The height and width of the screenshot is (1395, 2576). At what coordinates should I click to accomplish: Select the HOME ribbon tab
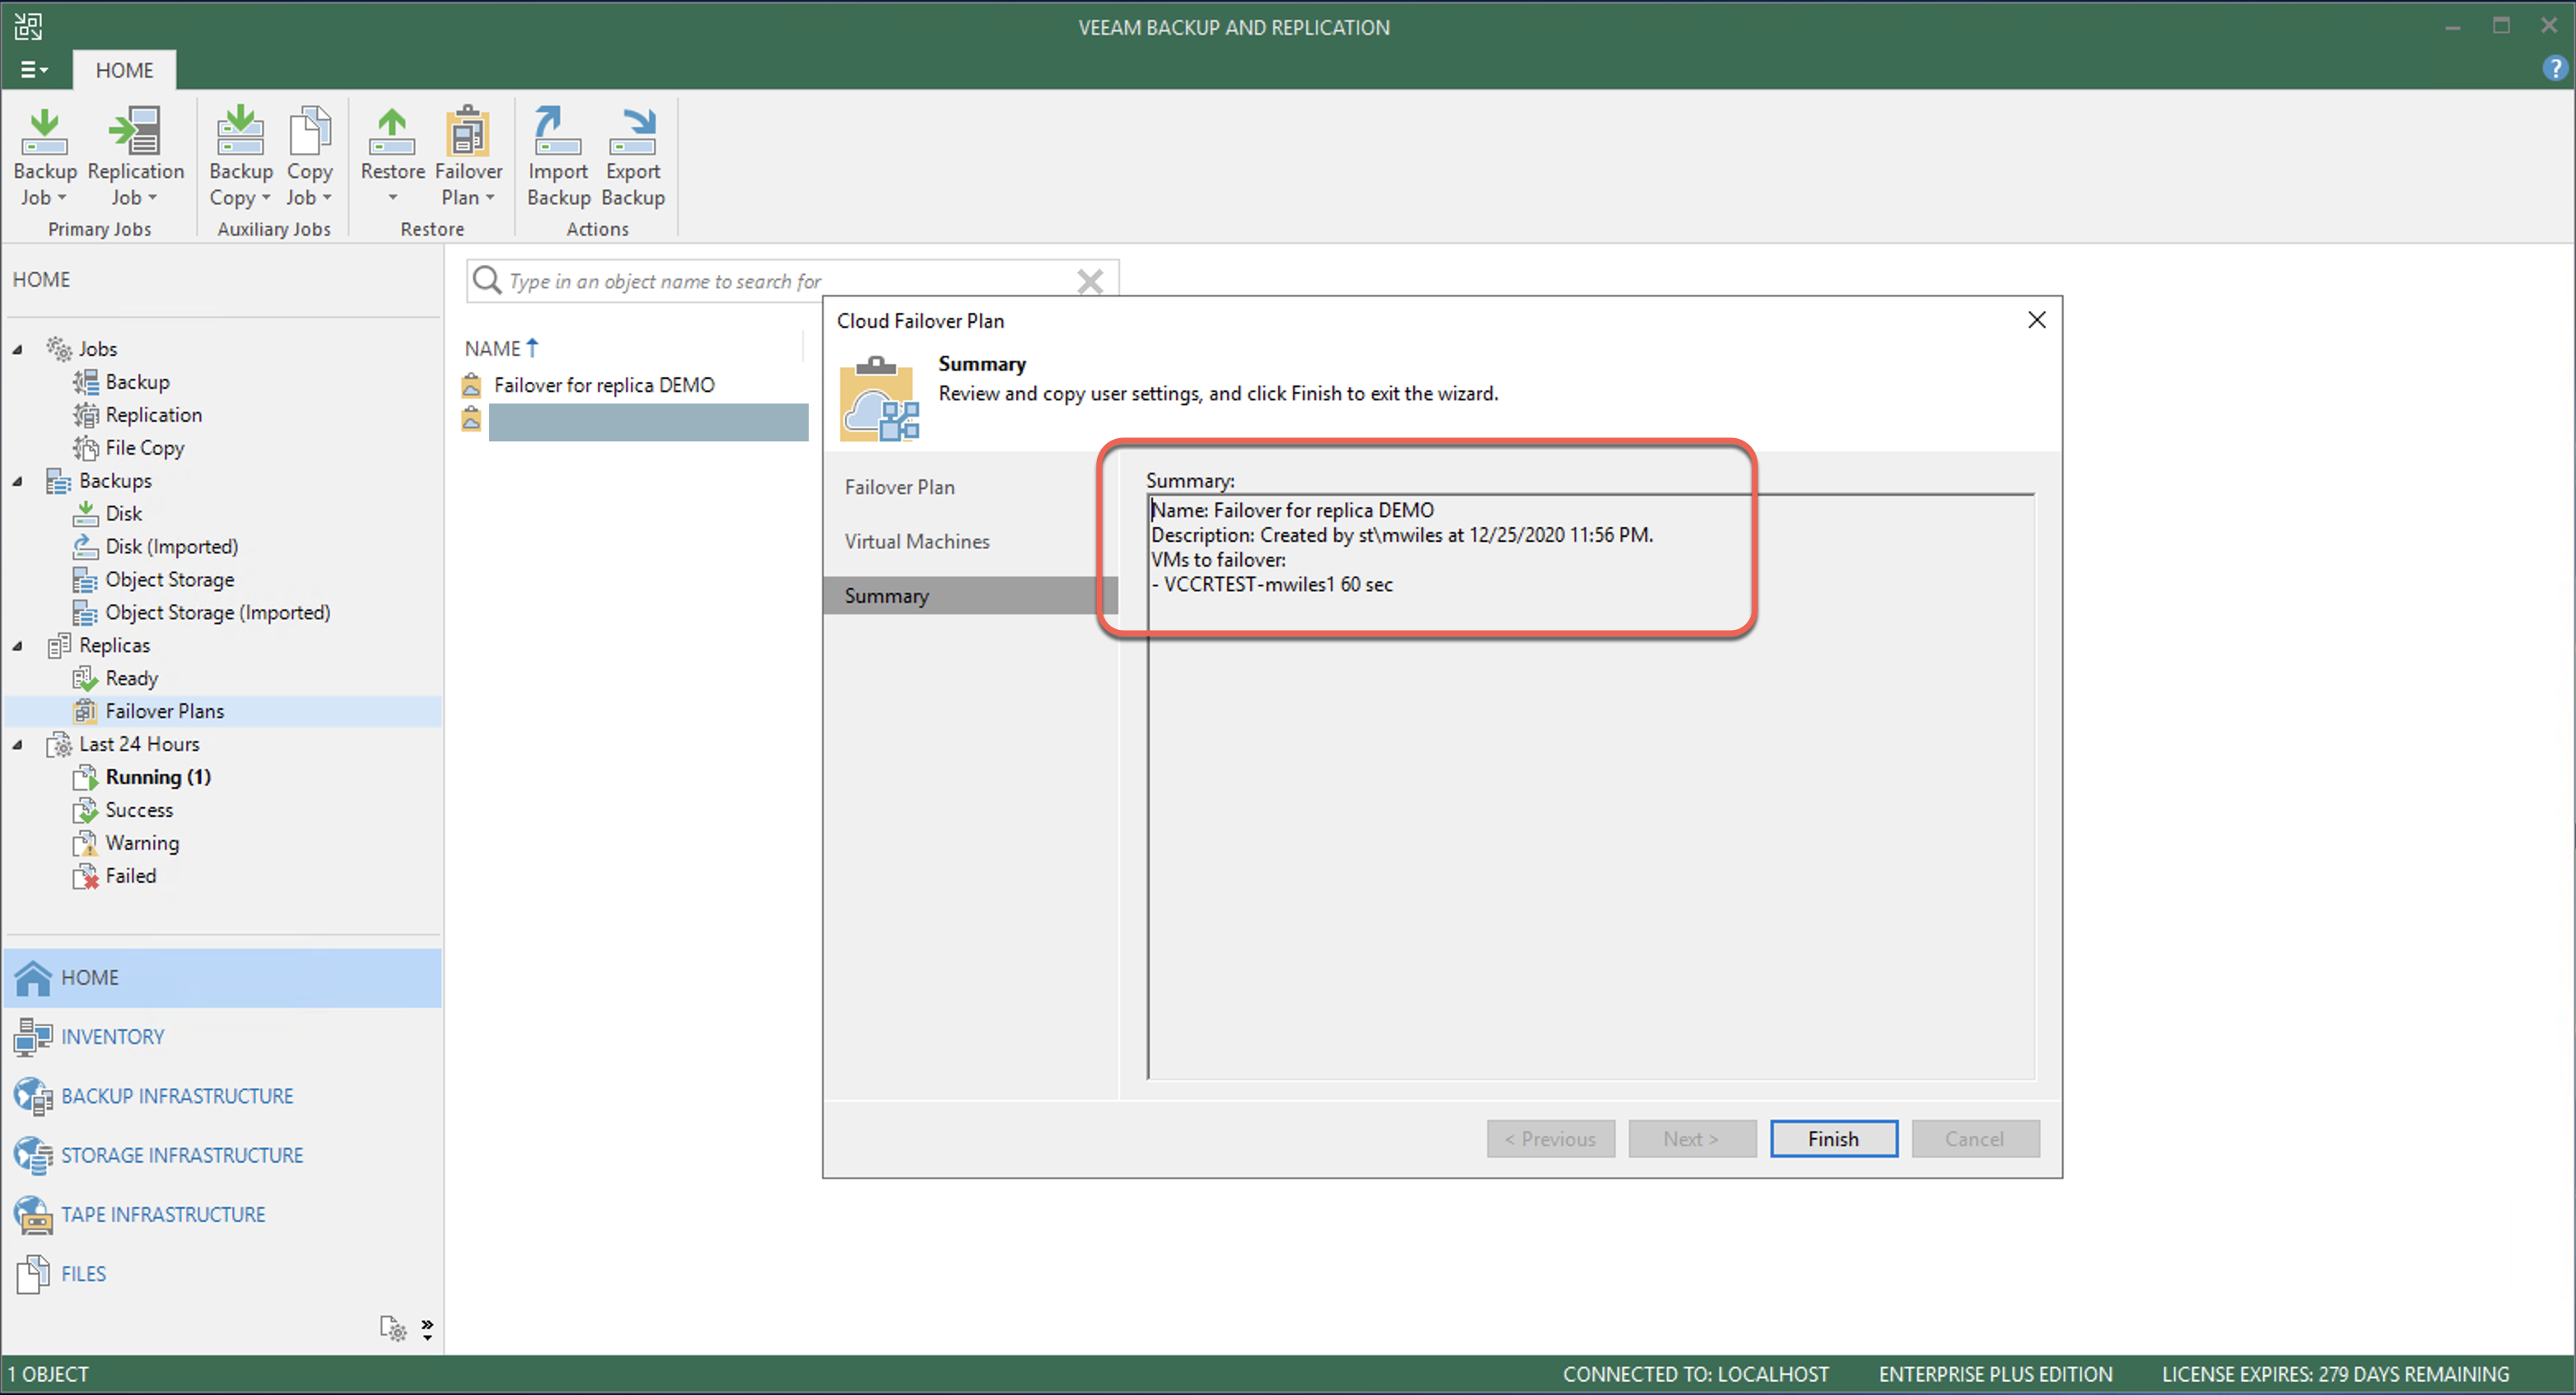pyautogui.click(x=124, y=70)
